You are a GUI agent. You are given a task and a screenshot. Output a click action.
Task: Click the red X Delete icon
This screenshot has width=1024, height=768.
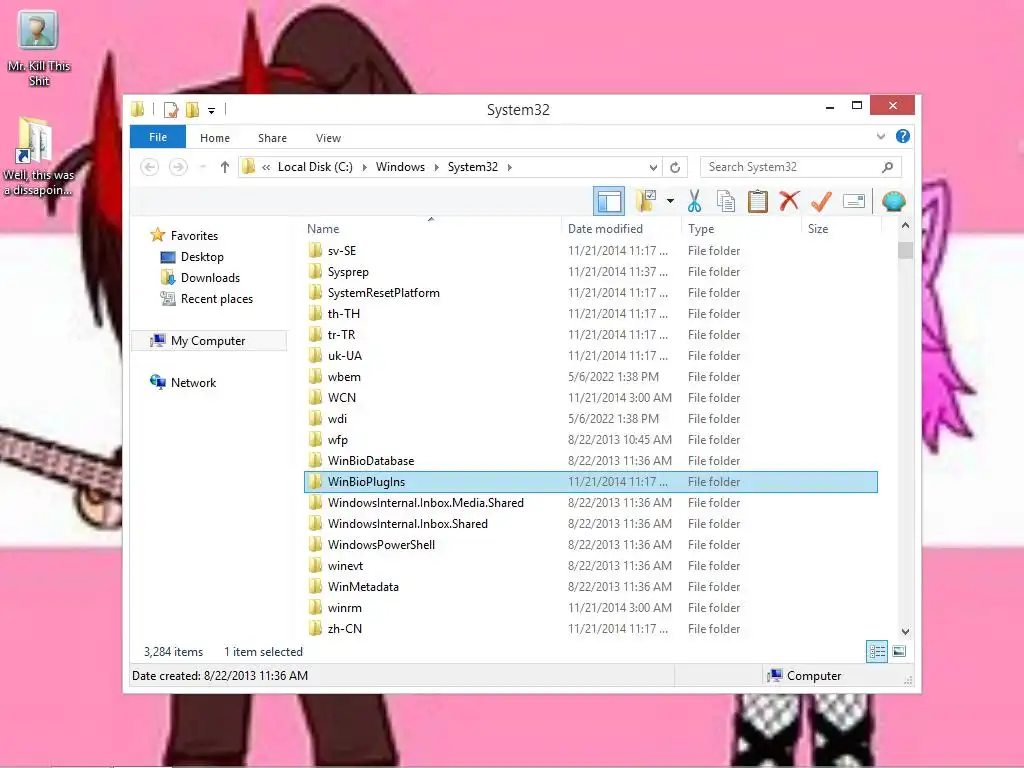pyautogui.click(x=789, y=201)
